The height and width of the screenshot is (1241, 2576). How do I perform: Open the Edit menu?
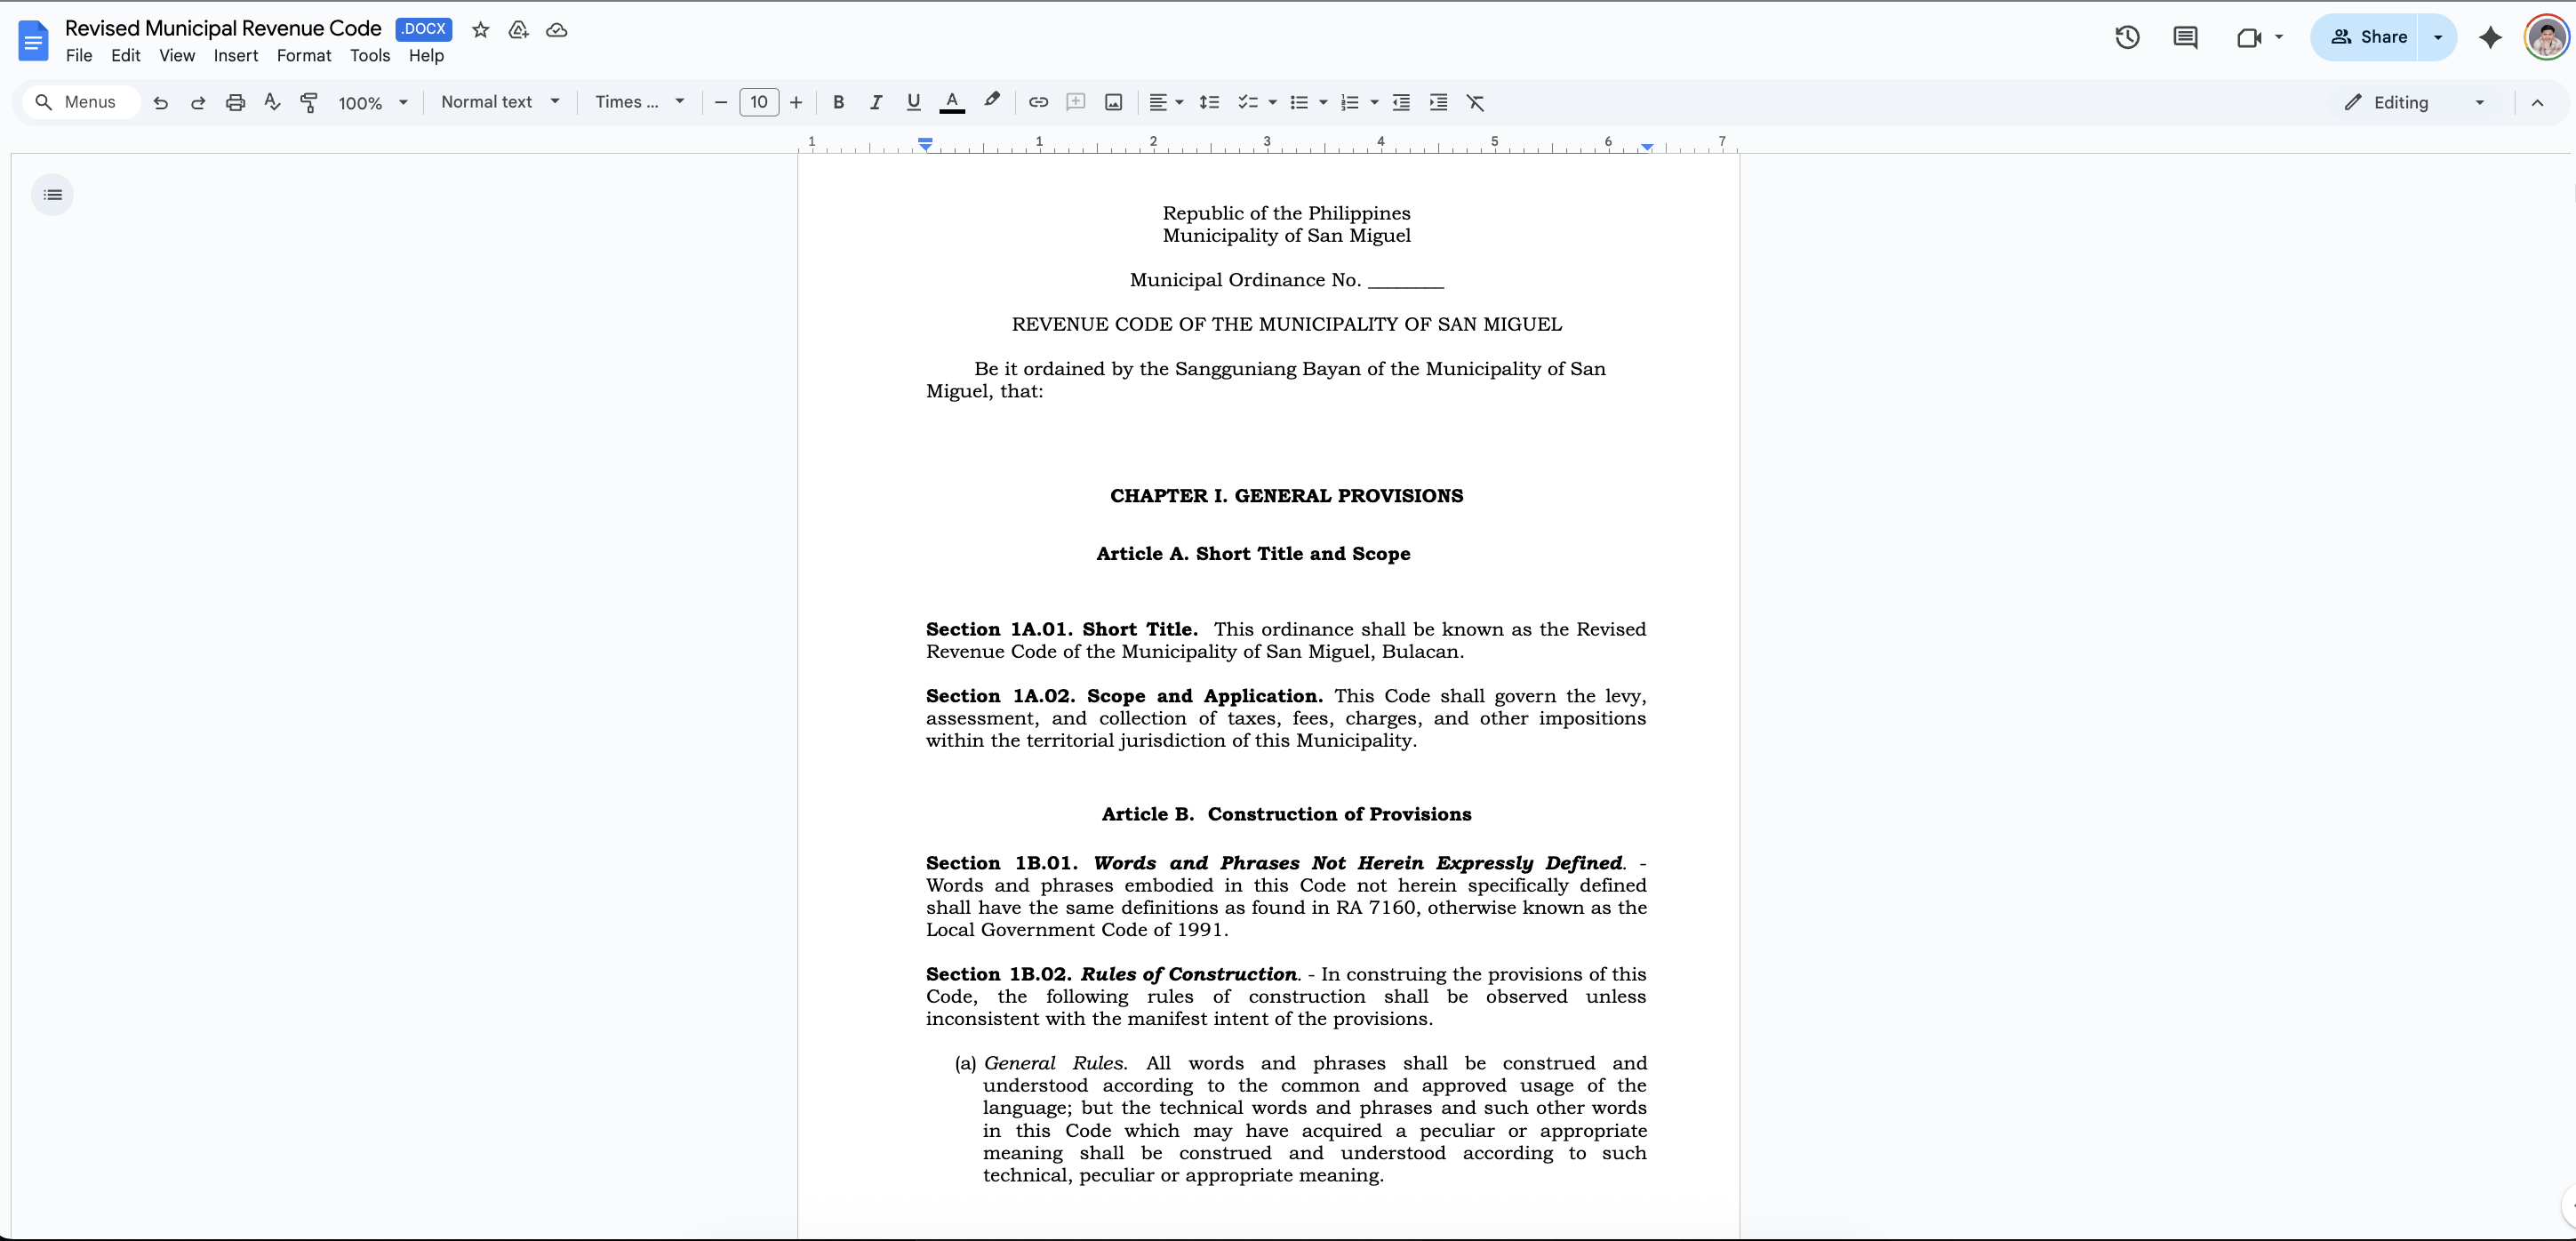click(x=125, y=56)
